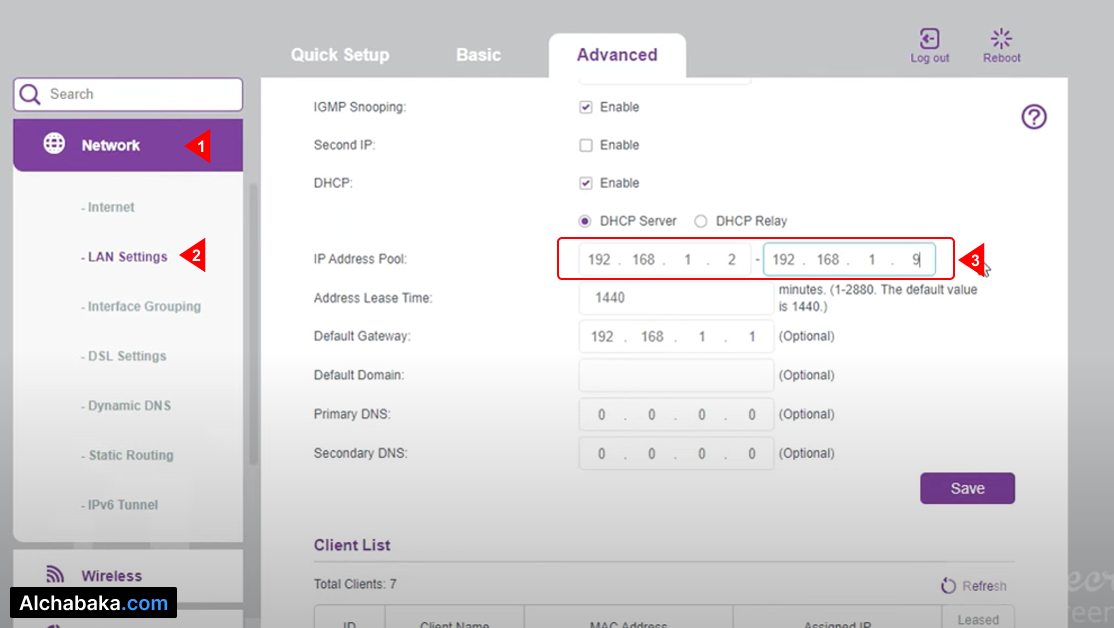
Task: Disable the DHCP Enable checkbox
Action: pos(586,183)
